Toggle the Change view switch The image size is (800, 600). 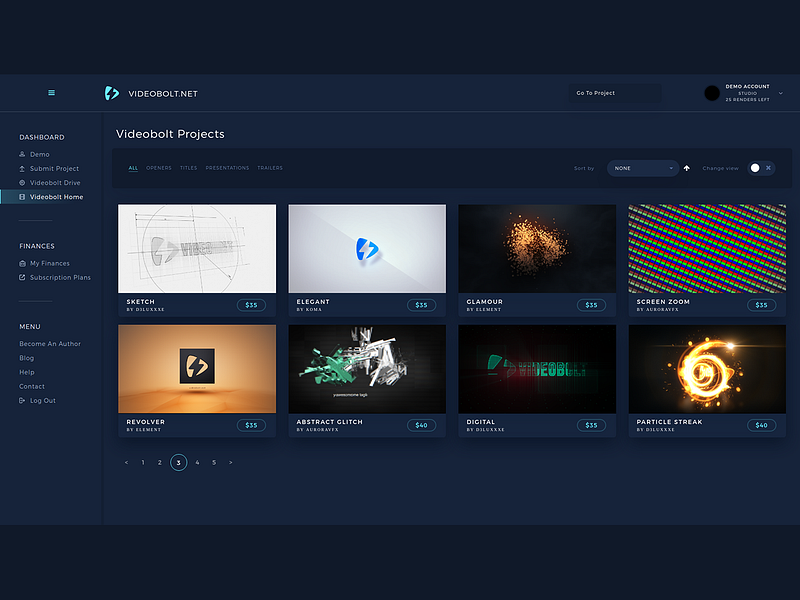761,168
